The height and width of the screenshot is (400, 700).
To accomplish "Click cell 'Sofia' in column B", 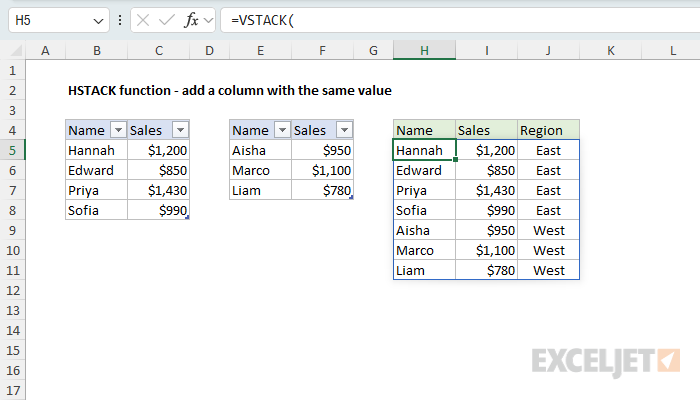I will click(x=96, y=210).
